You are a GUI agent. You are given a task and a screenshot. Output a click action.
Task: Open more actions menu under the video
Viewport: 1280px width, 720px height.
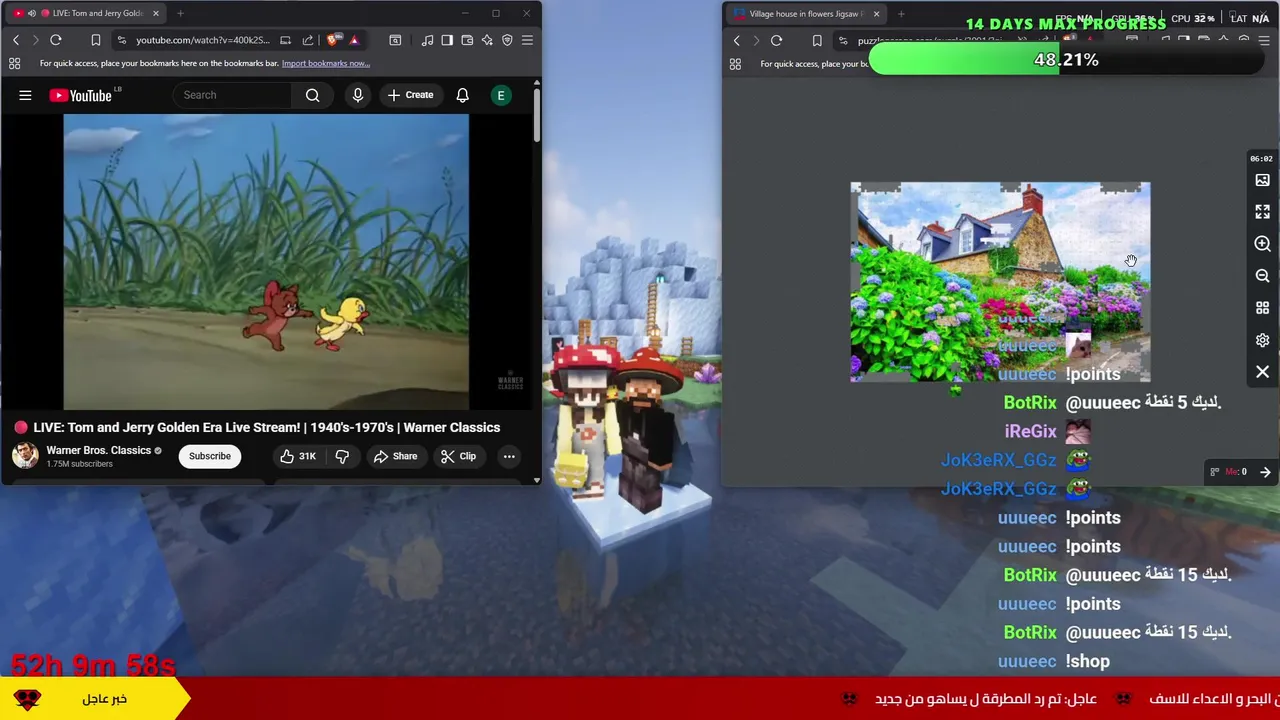[509, 456]
